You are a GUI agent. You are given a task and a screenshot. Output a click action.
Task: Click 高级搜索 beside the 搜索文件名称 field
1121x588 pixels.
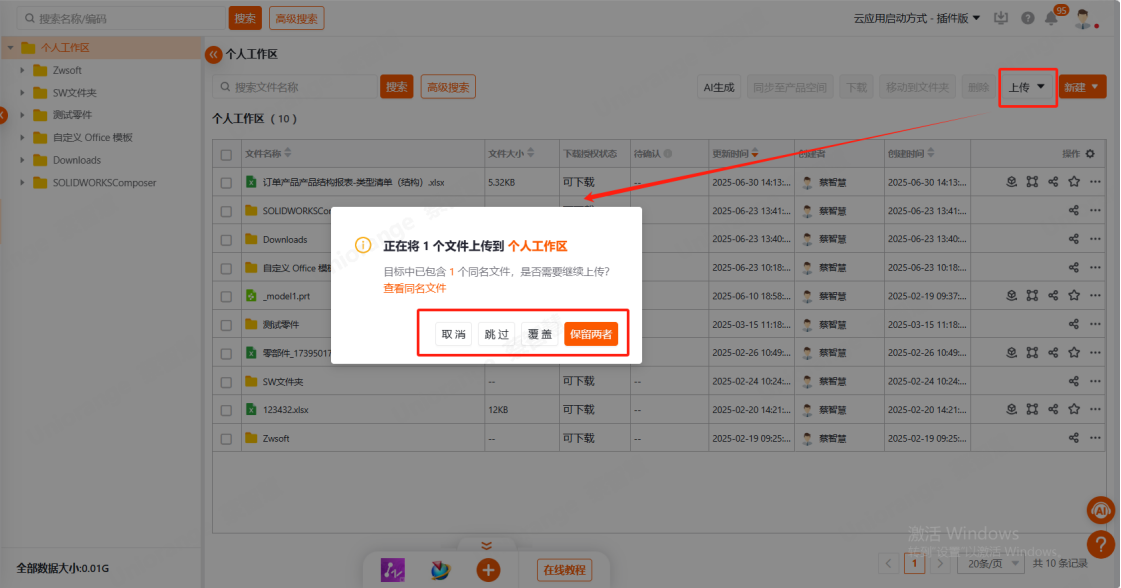448,87
